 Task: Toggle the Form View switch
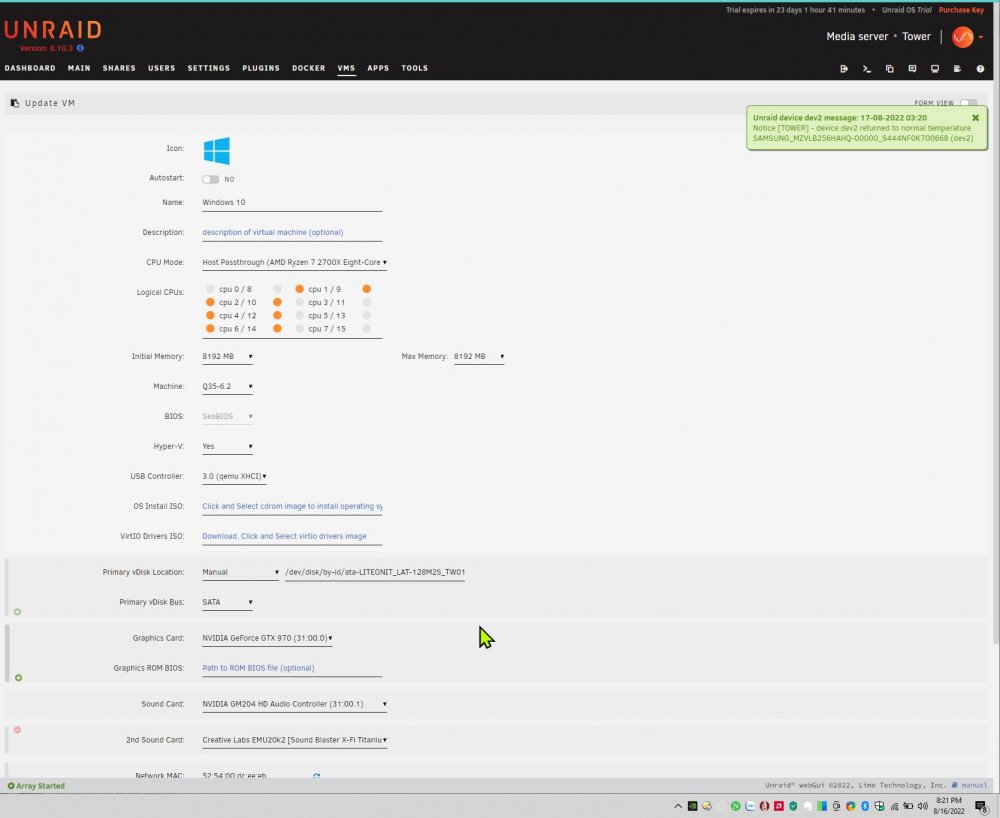pyautogui.click(x=968, y=103)
